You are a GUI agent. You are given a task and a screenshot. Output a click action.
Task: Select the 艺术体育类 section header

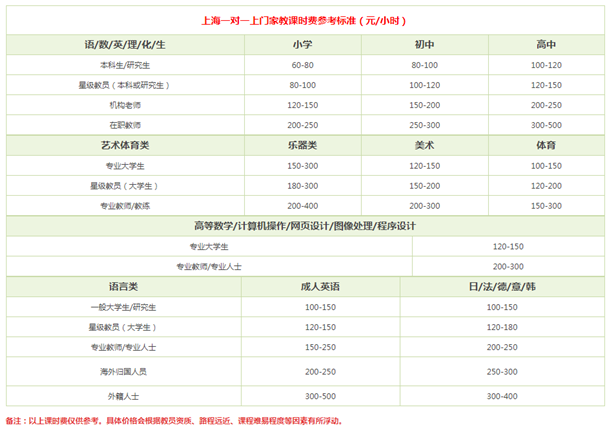coord(126,145)
